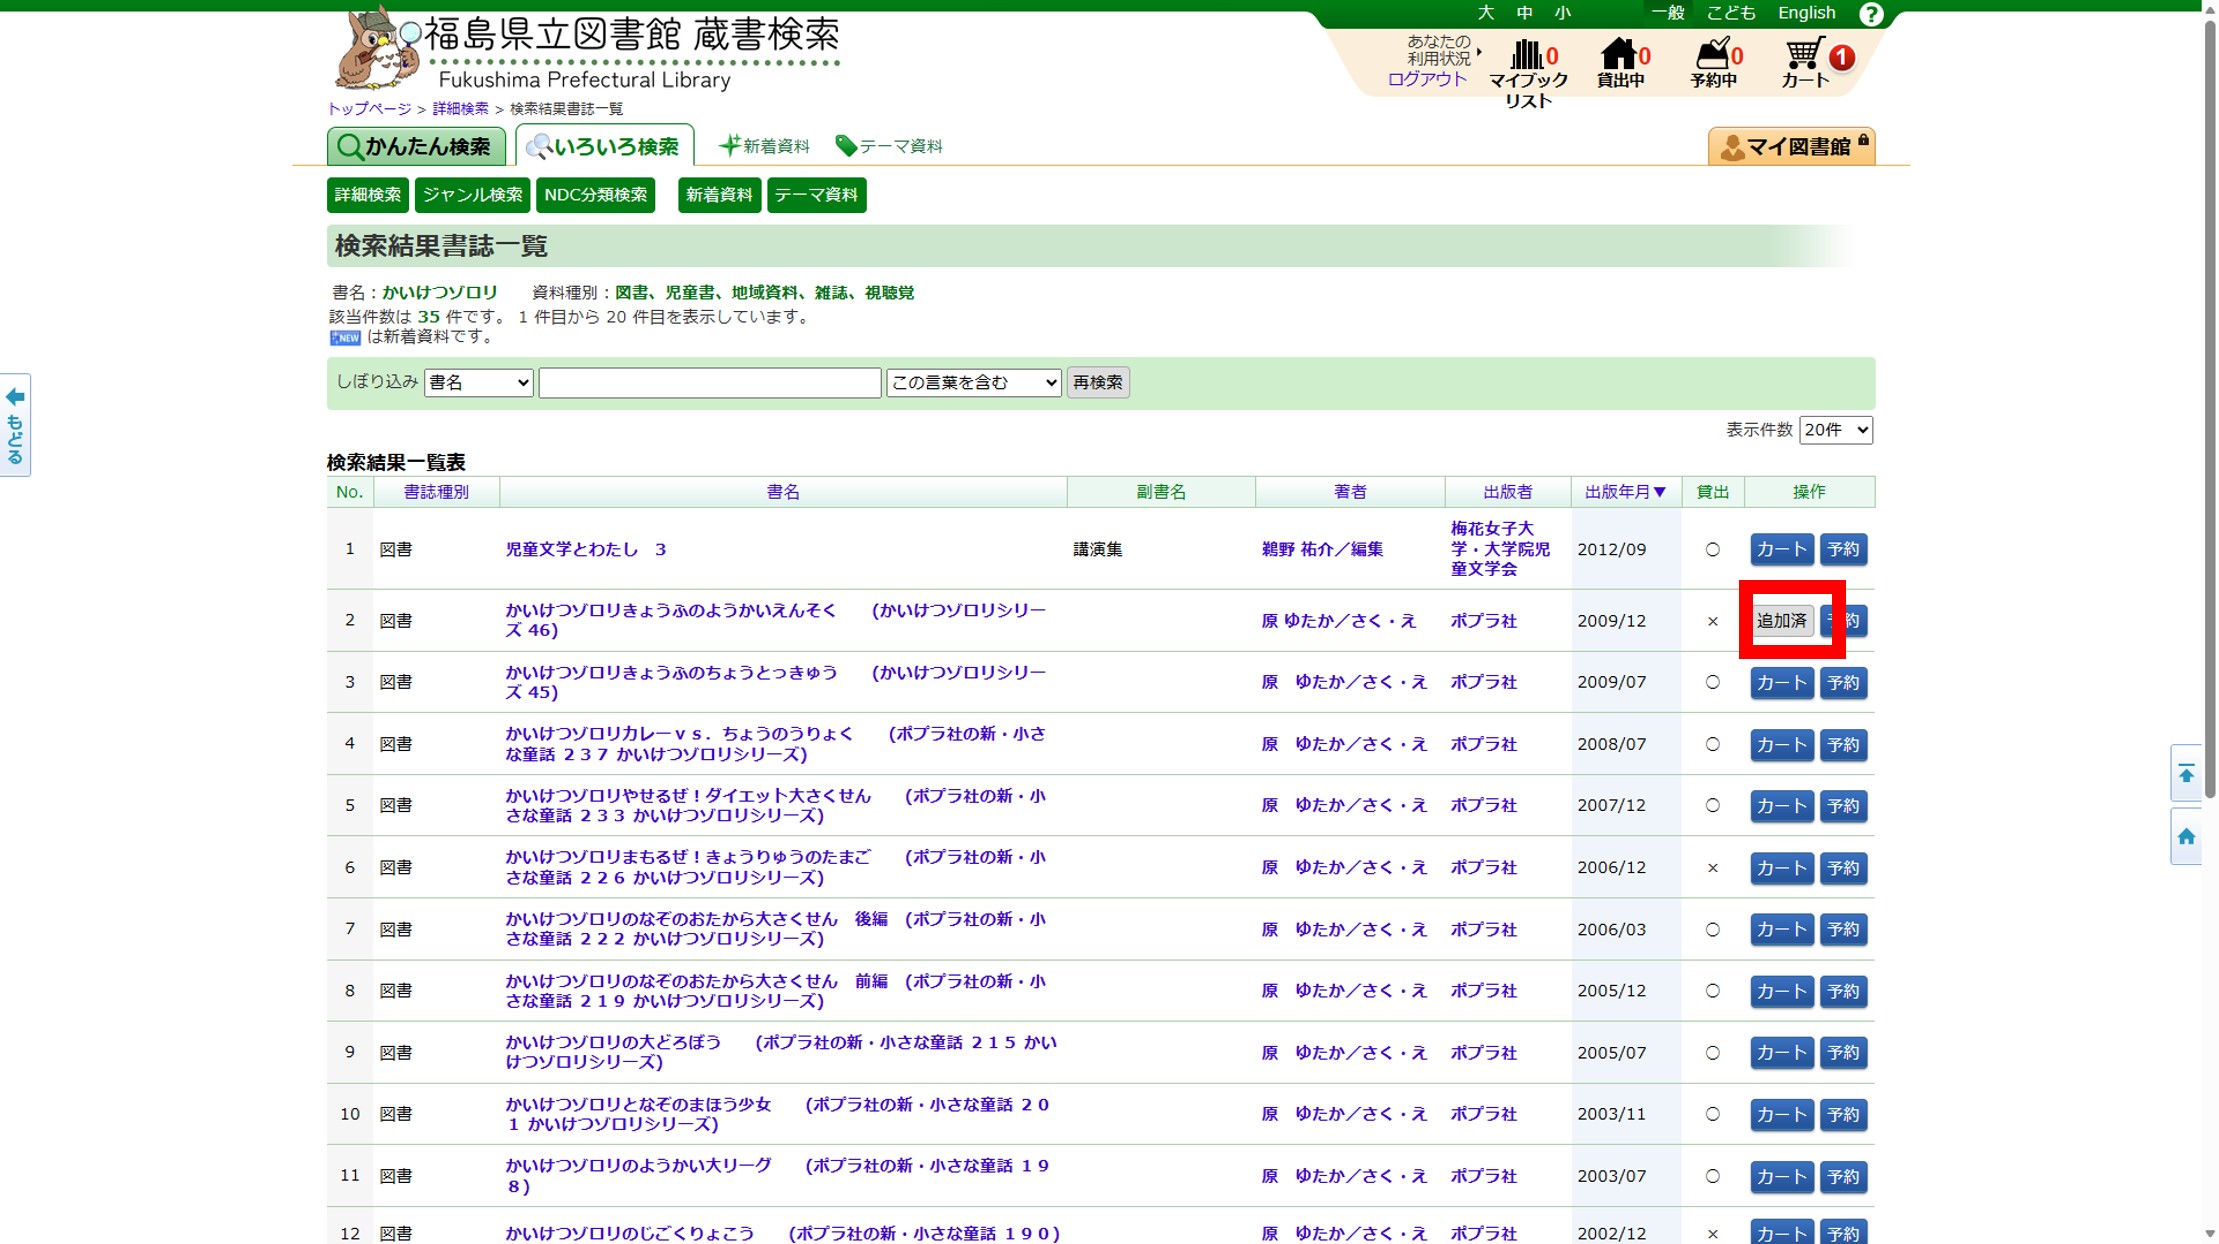Viewport: 2219px width, 1244px height.
Task: Open the narrow-down field dropdown (書名)
Action: click(478, 382)
